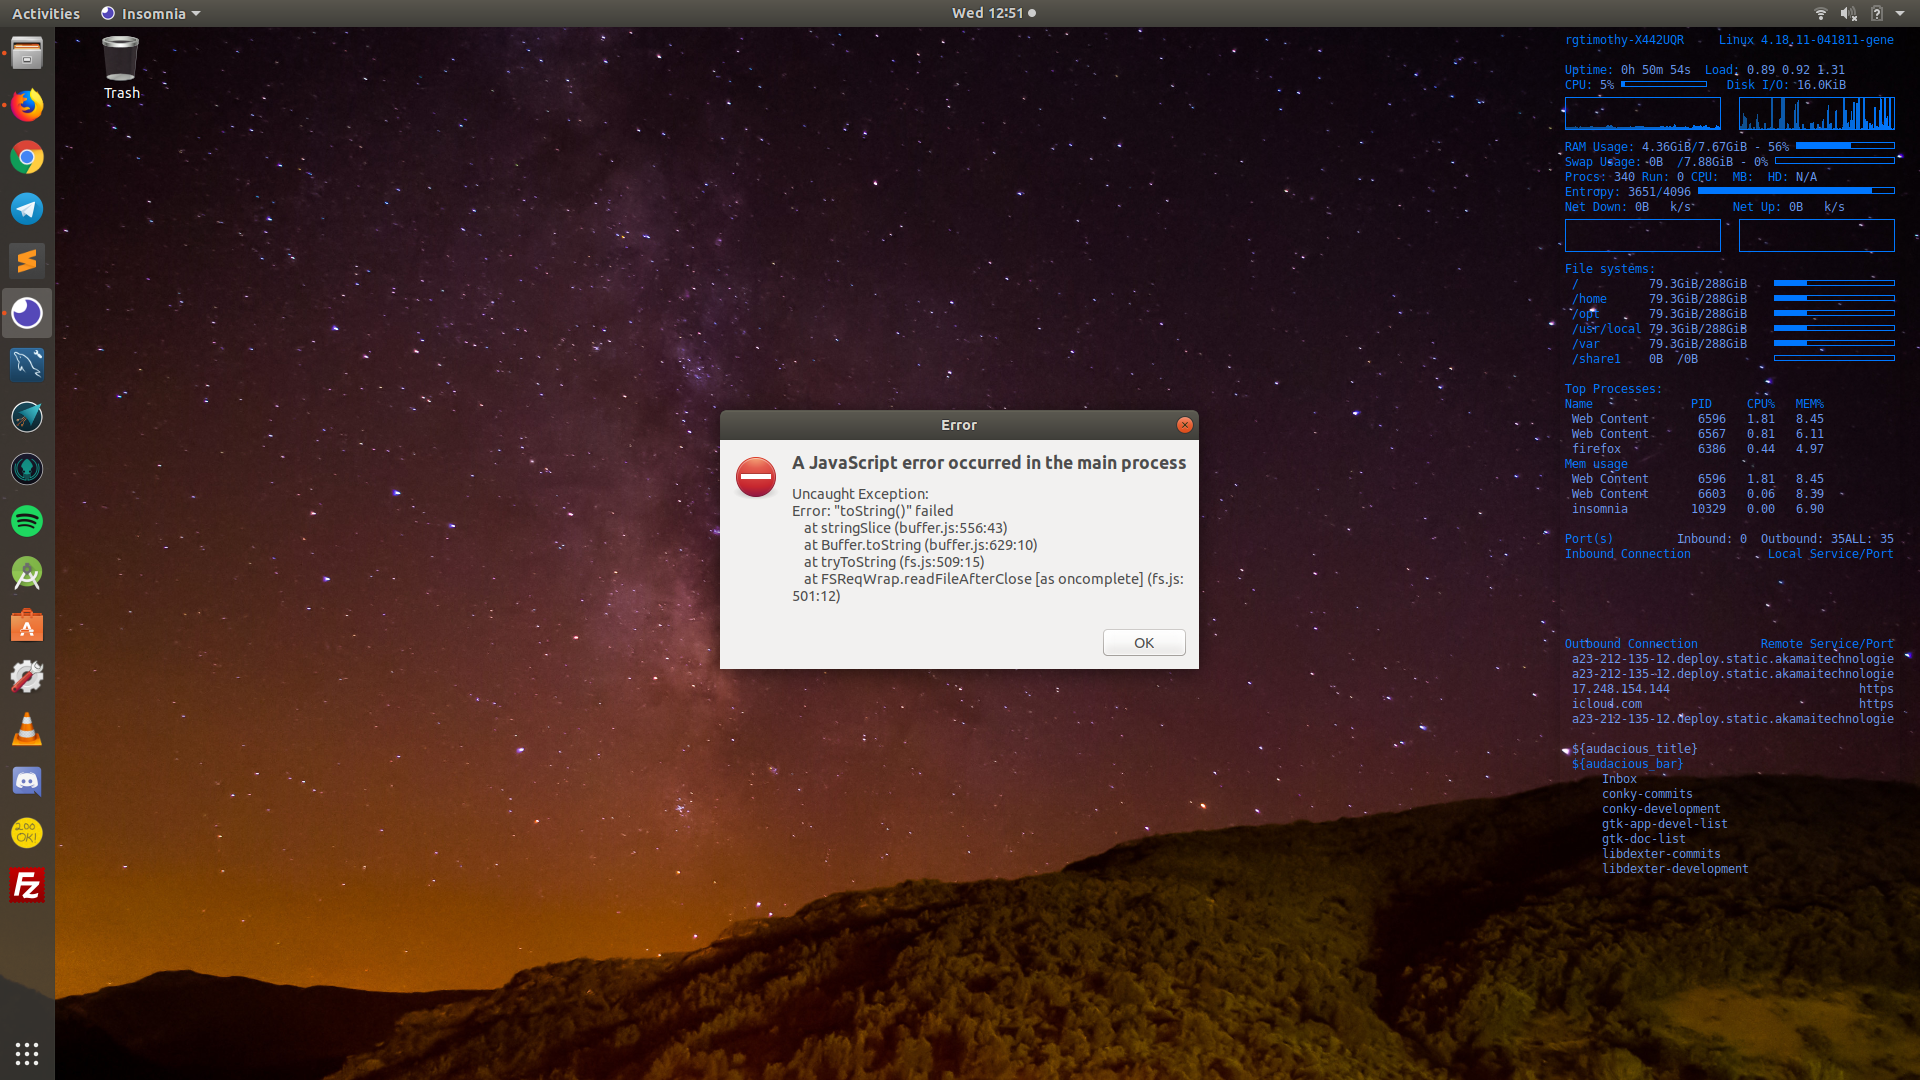
Task: Open the volume indicator in top bar
Action: click(1848, 13)
